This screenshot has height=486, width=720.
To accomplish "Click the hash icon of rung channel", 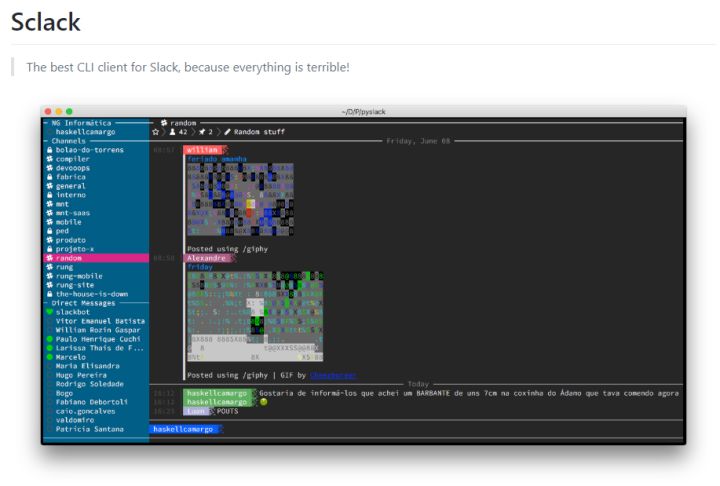I will click(x=50, y=267).
